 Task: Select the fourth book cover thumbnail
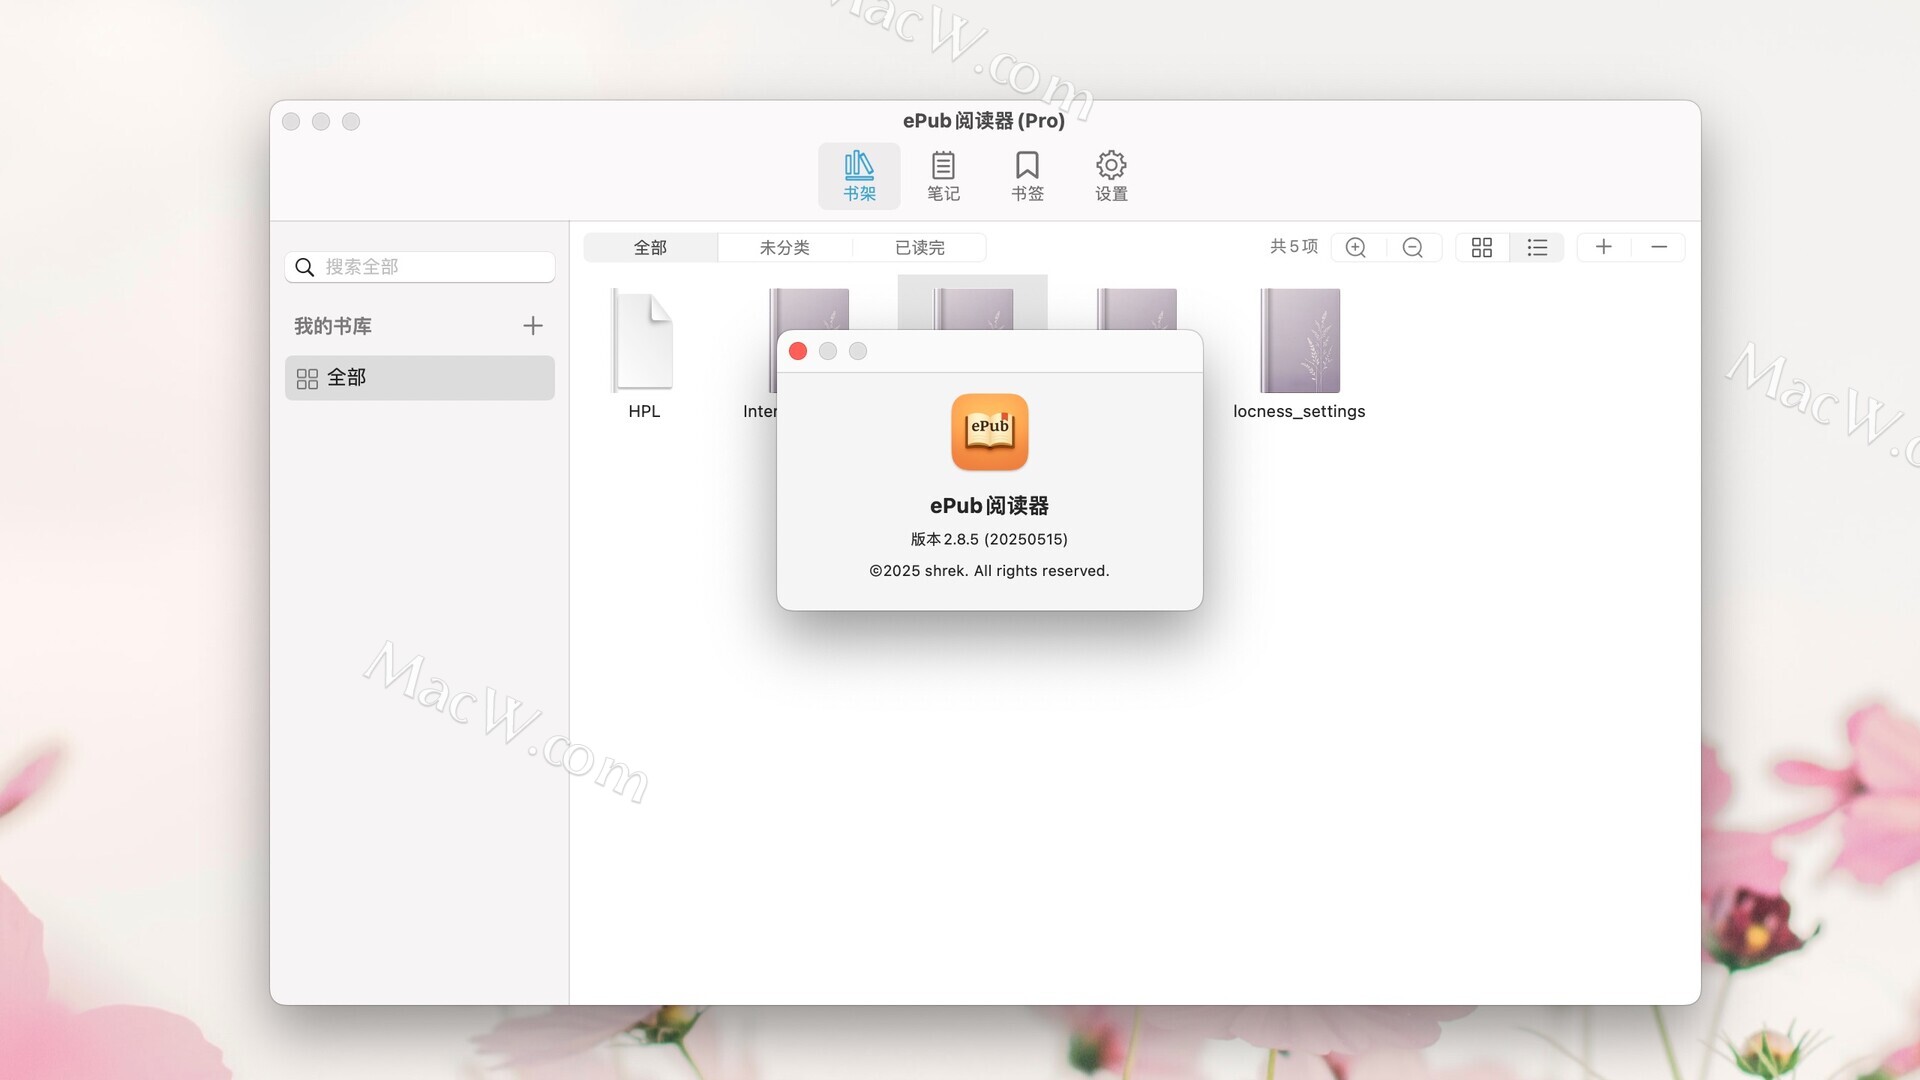[1136, 309]
